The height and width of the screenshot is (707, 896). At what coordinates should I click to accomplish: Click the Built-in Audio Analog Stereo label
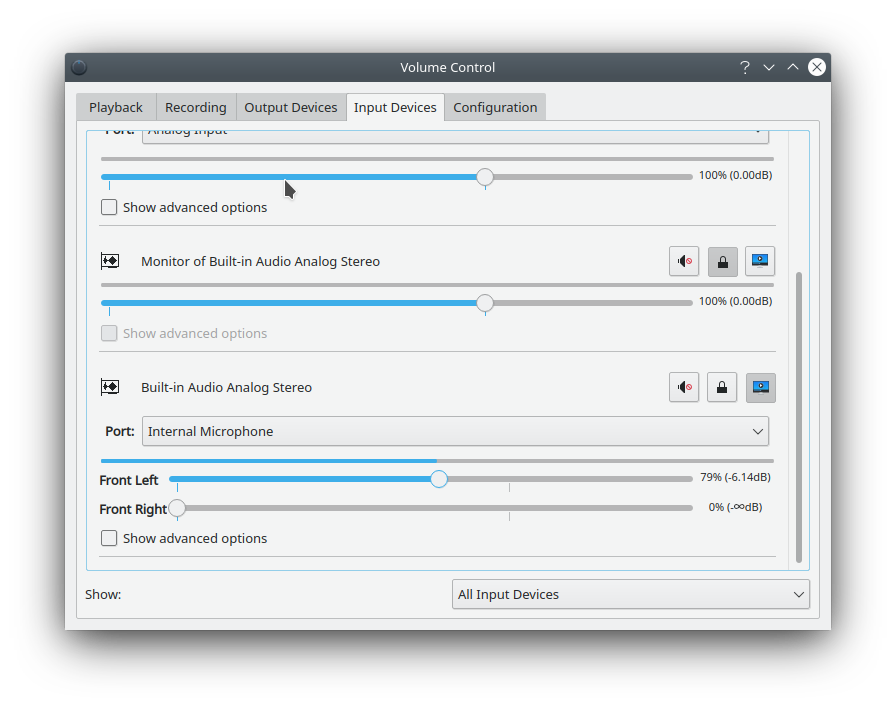tap(226, 387)
